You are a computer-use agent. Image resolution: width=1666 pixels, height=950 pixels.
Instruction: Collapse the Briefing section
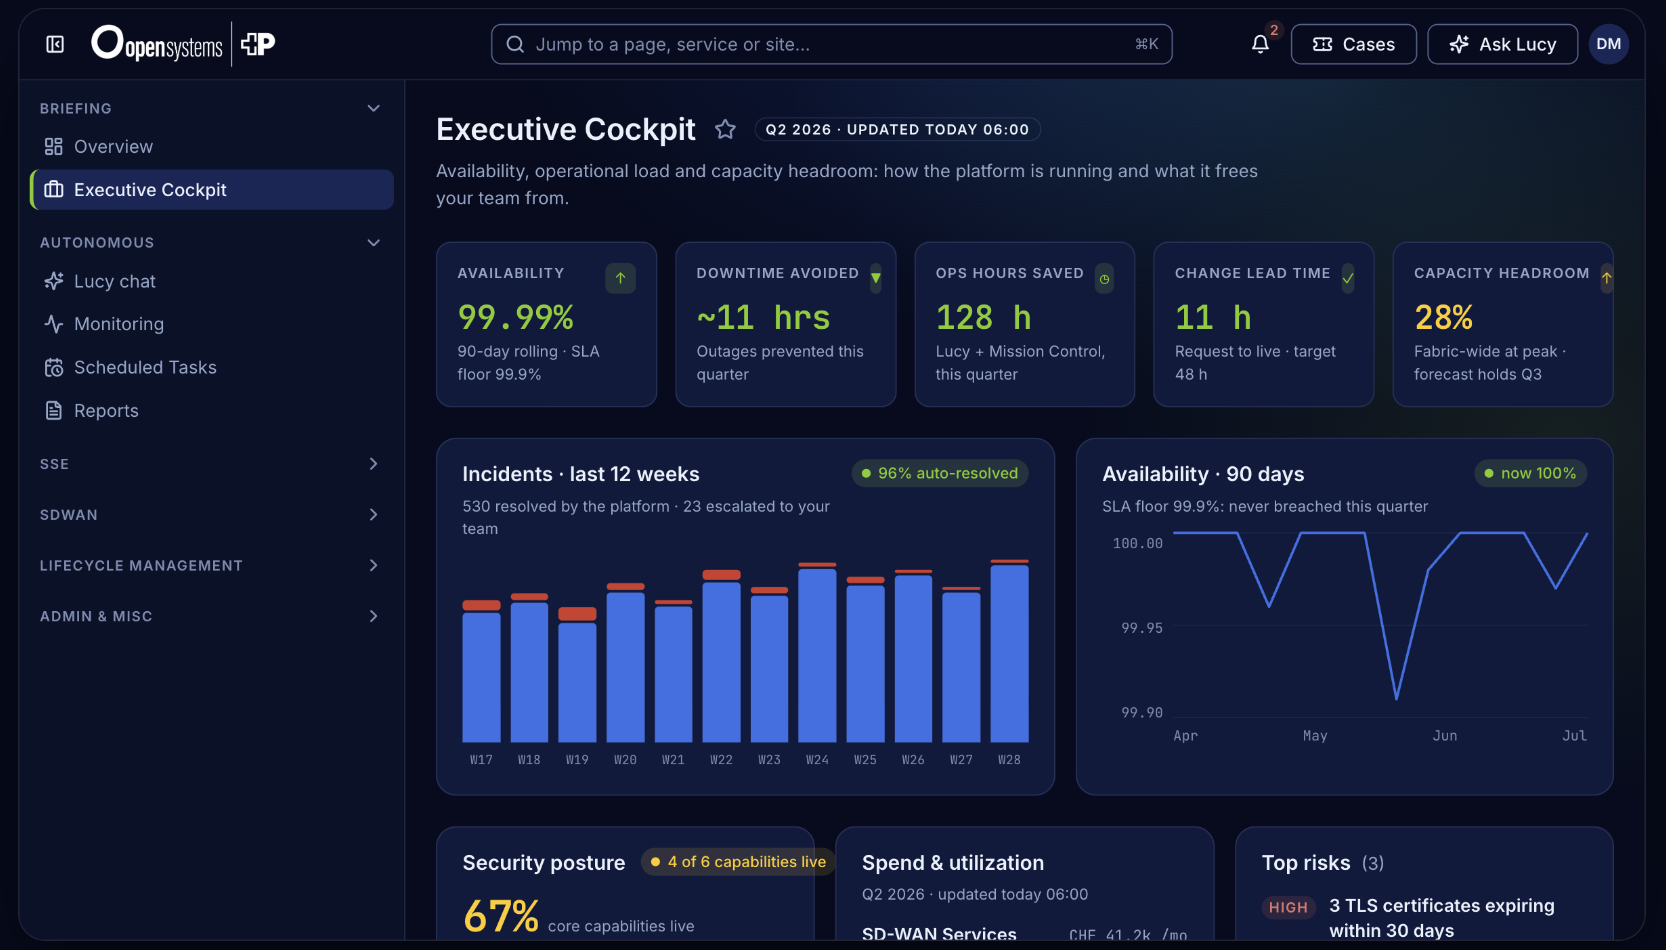tap(373, 108)
